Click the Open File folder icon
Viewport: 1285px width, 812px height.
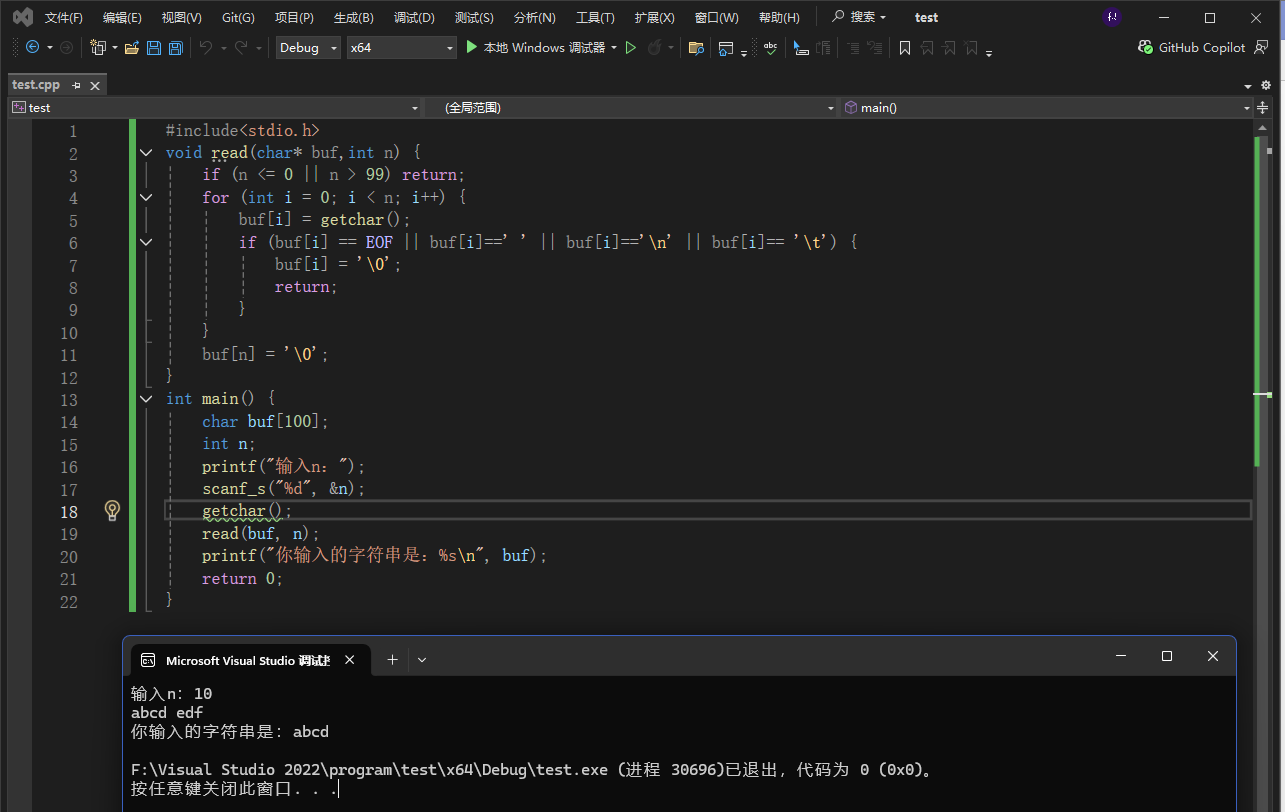[x=131, y=47]
